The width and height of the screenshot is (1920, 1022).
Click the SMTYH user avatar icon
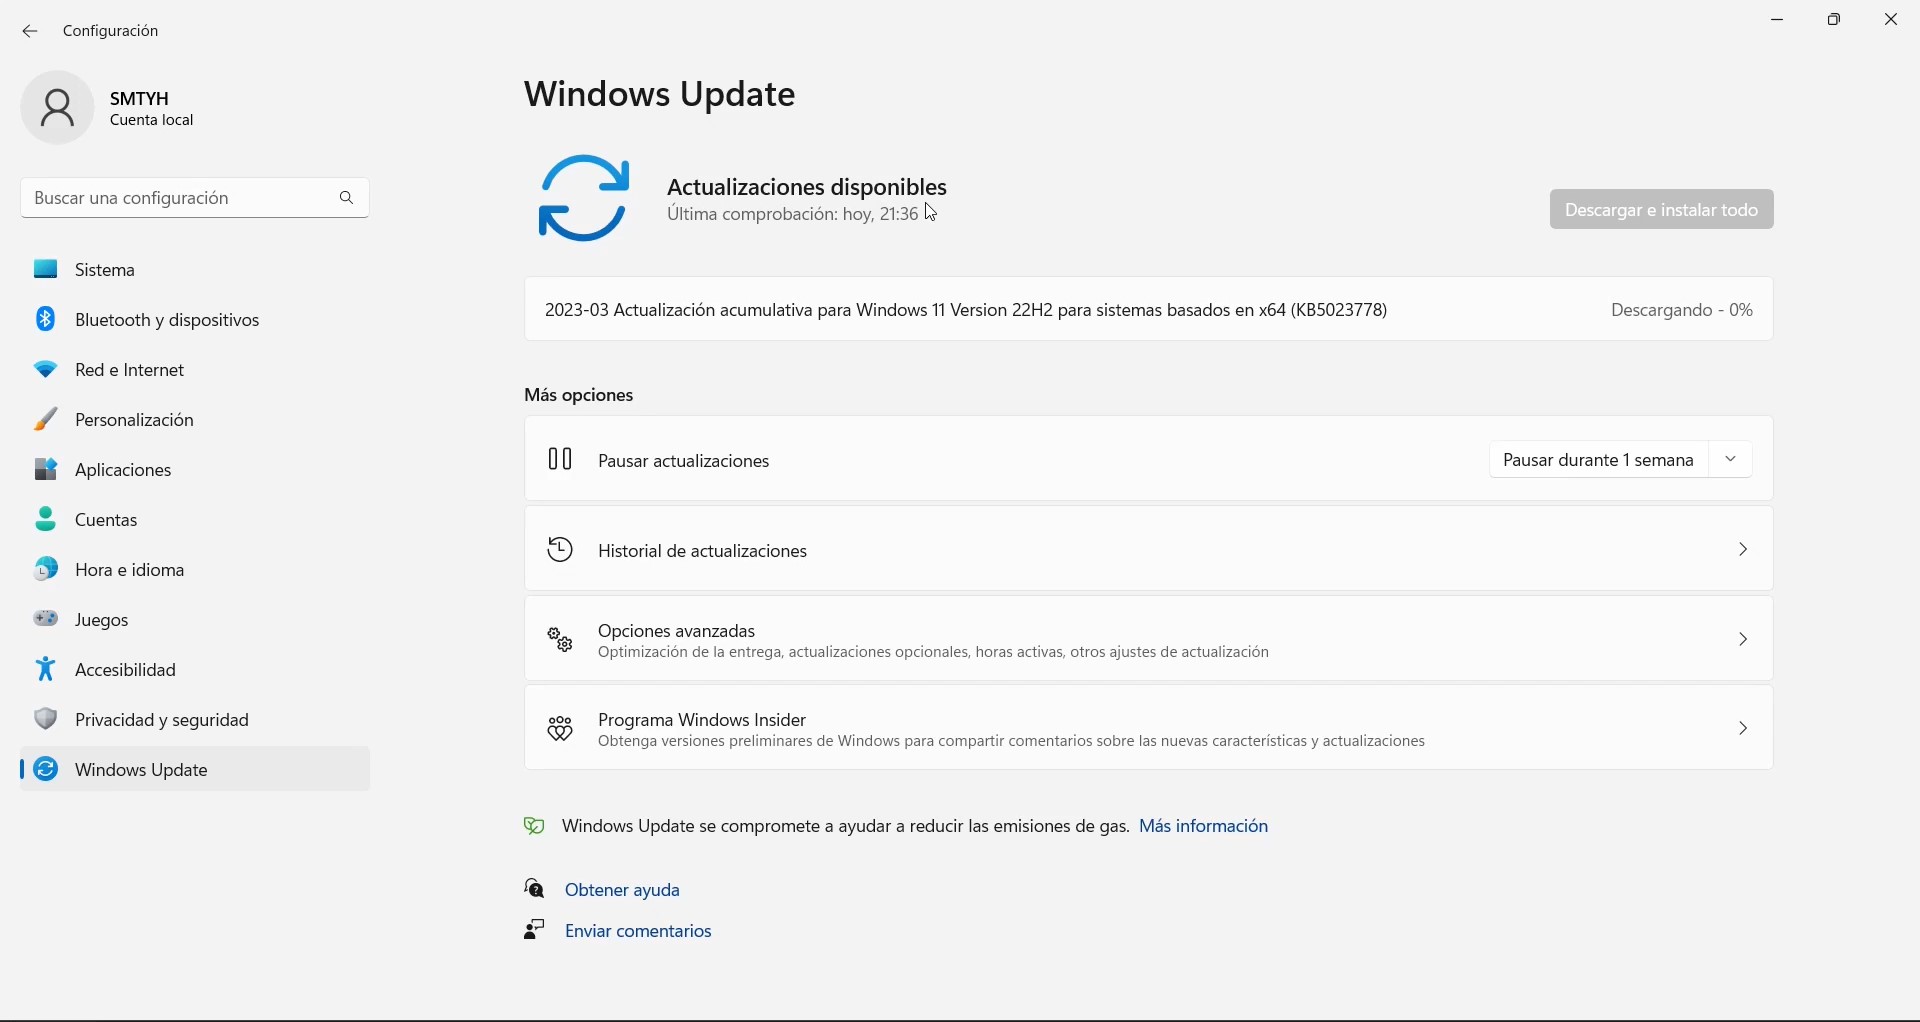[57, 108]
